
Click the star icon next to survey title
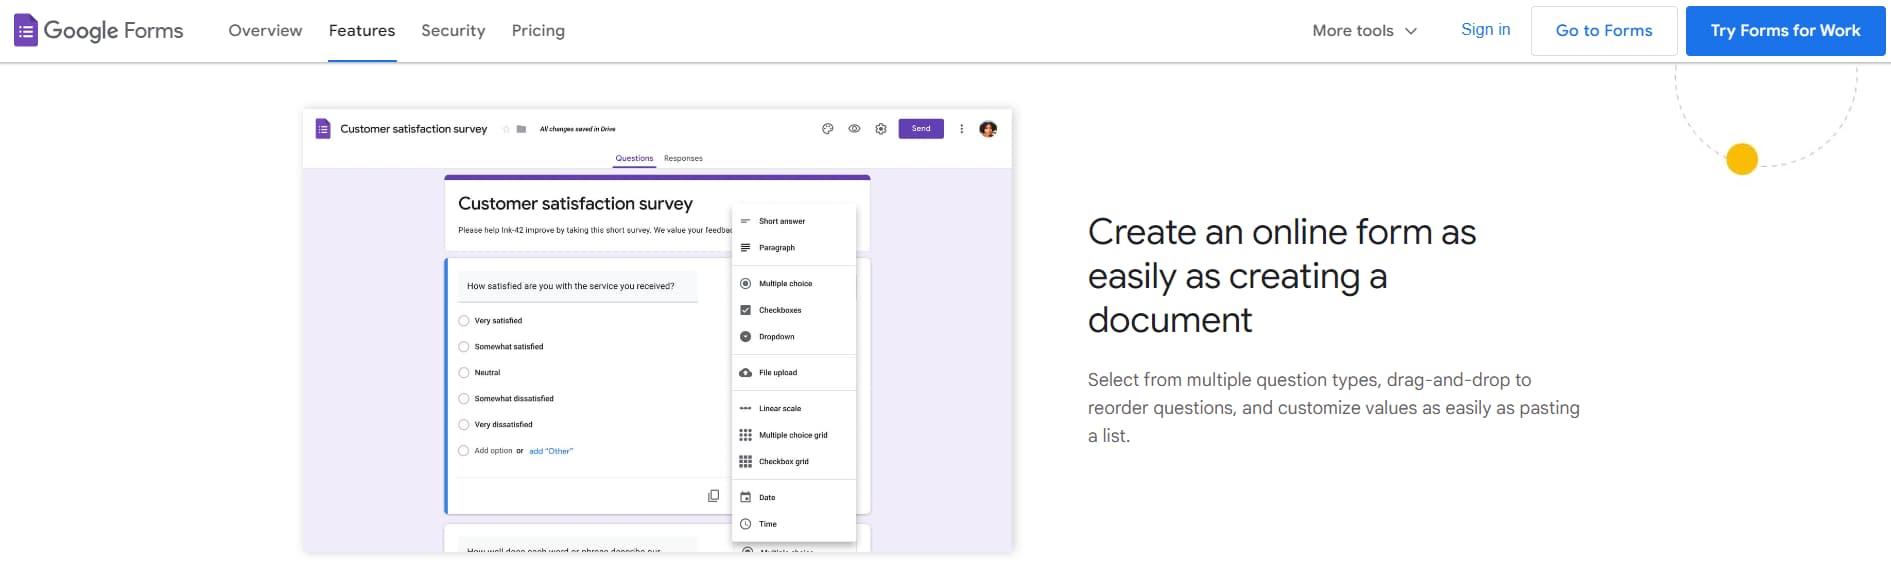tap(506, 129)
